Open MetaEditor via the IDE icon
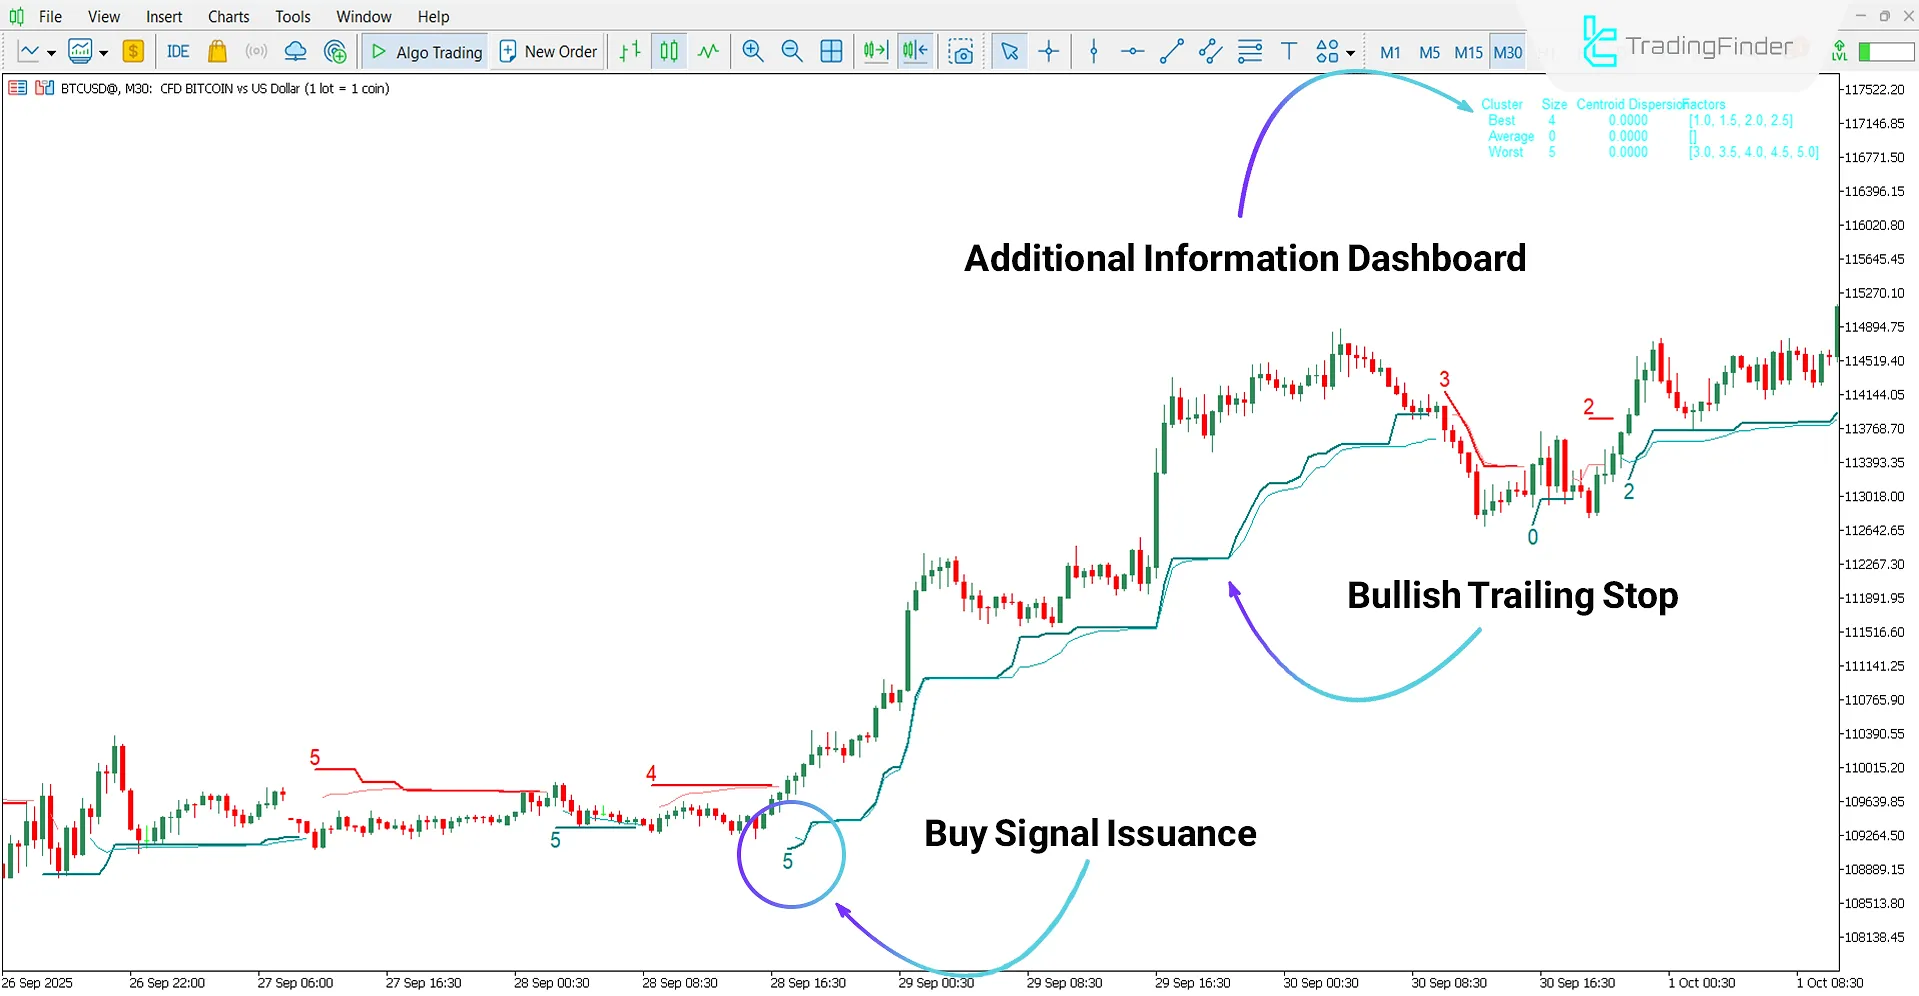The image size is (1919, 996). (177, 51)
